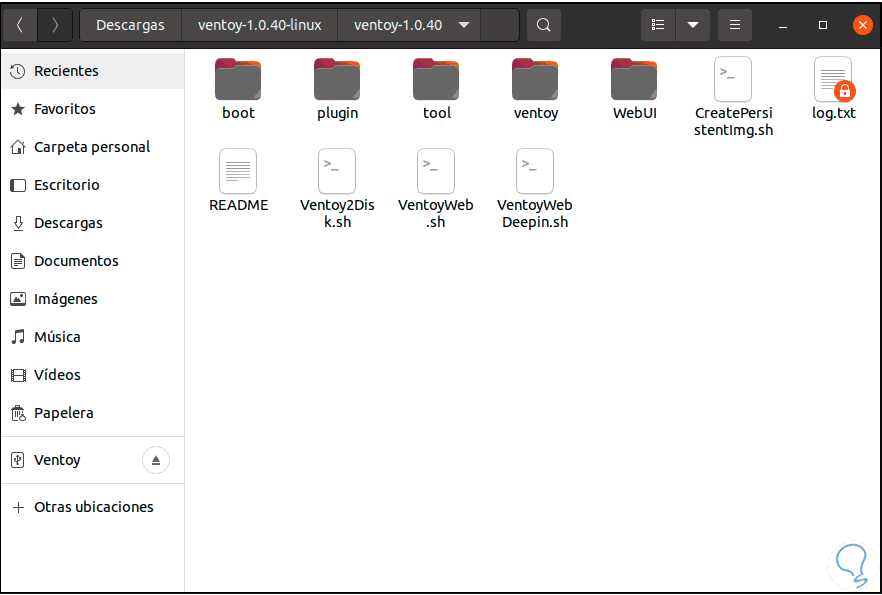Click the README file name label
Viewport: 882px width, 595px height.
tap(238, 205)
